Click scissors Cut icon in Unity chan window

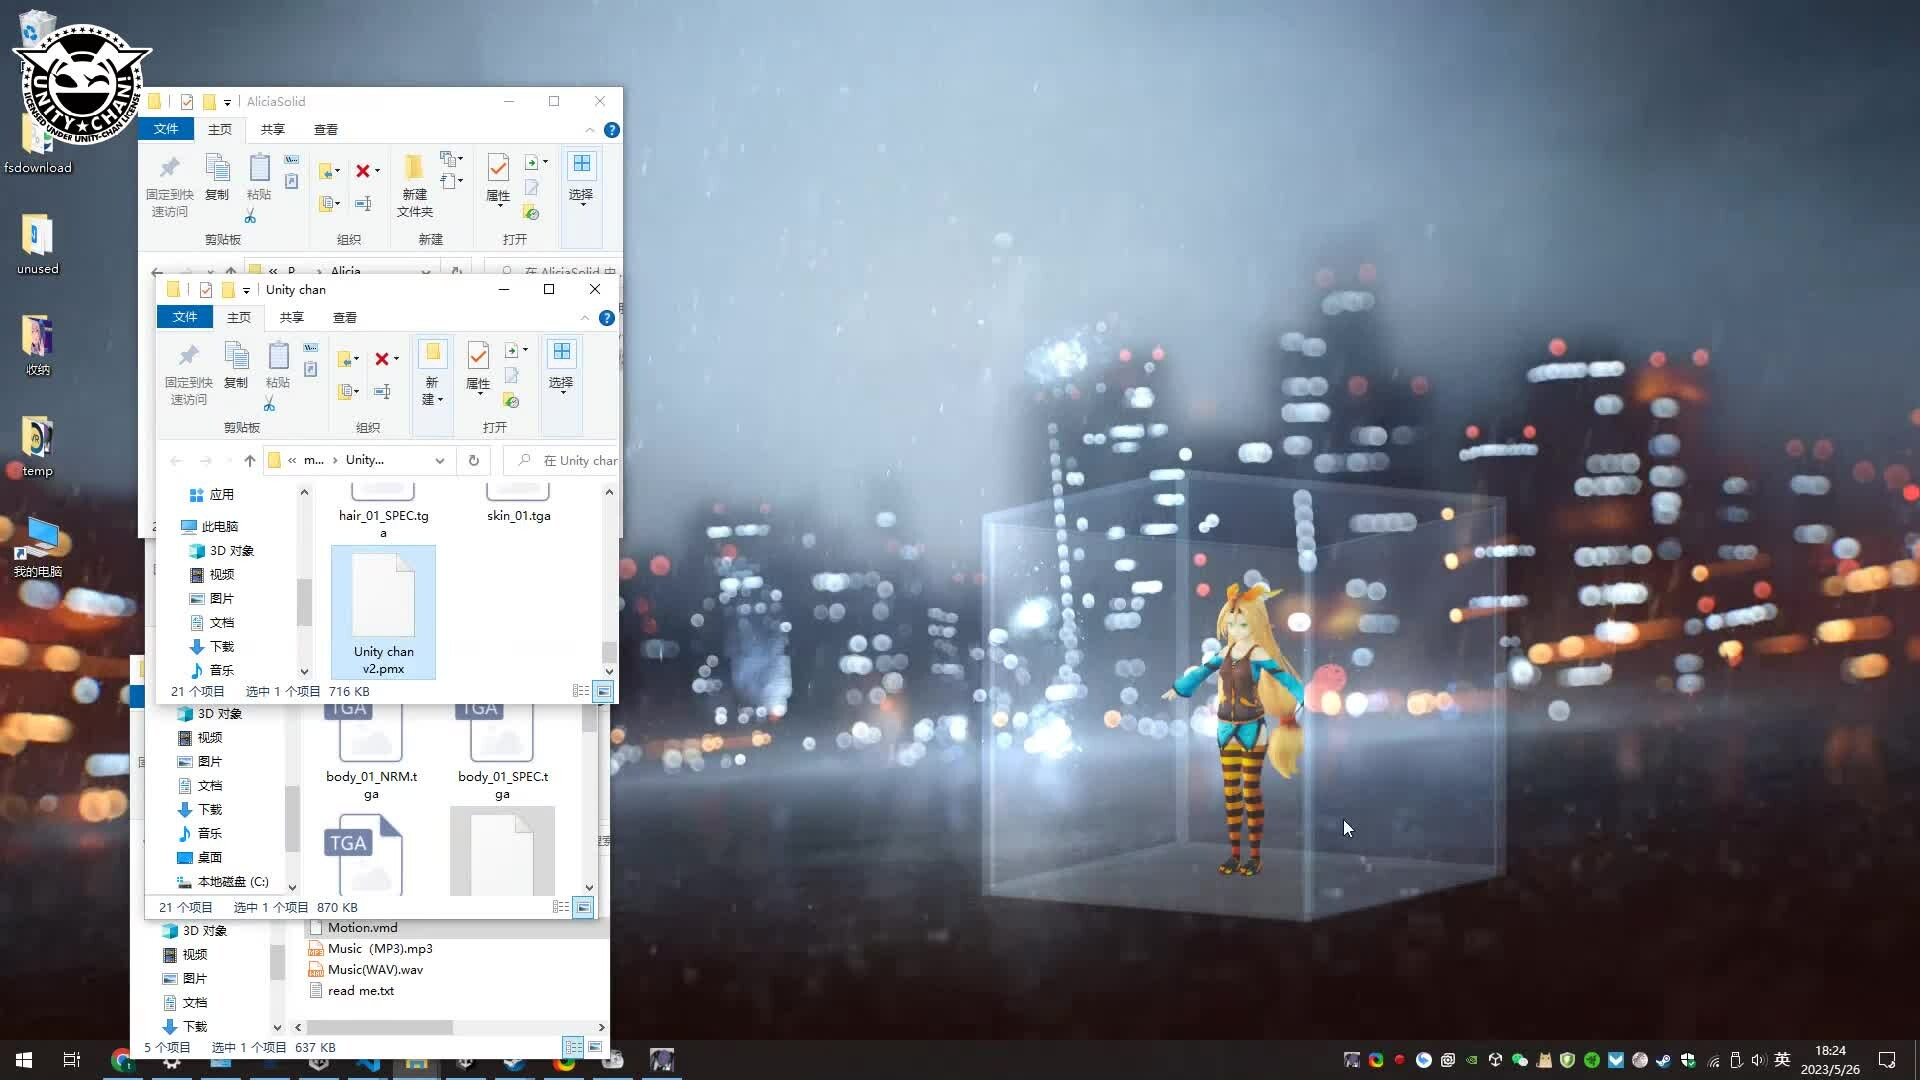pyautogui.click(x=269, y=404)
